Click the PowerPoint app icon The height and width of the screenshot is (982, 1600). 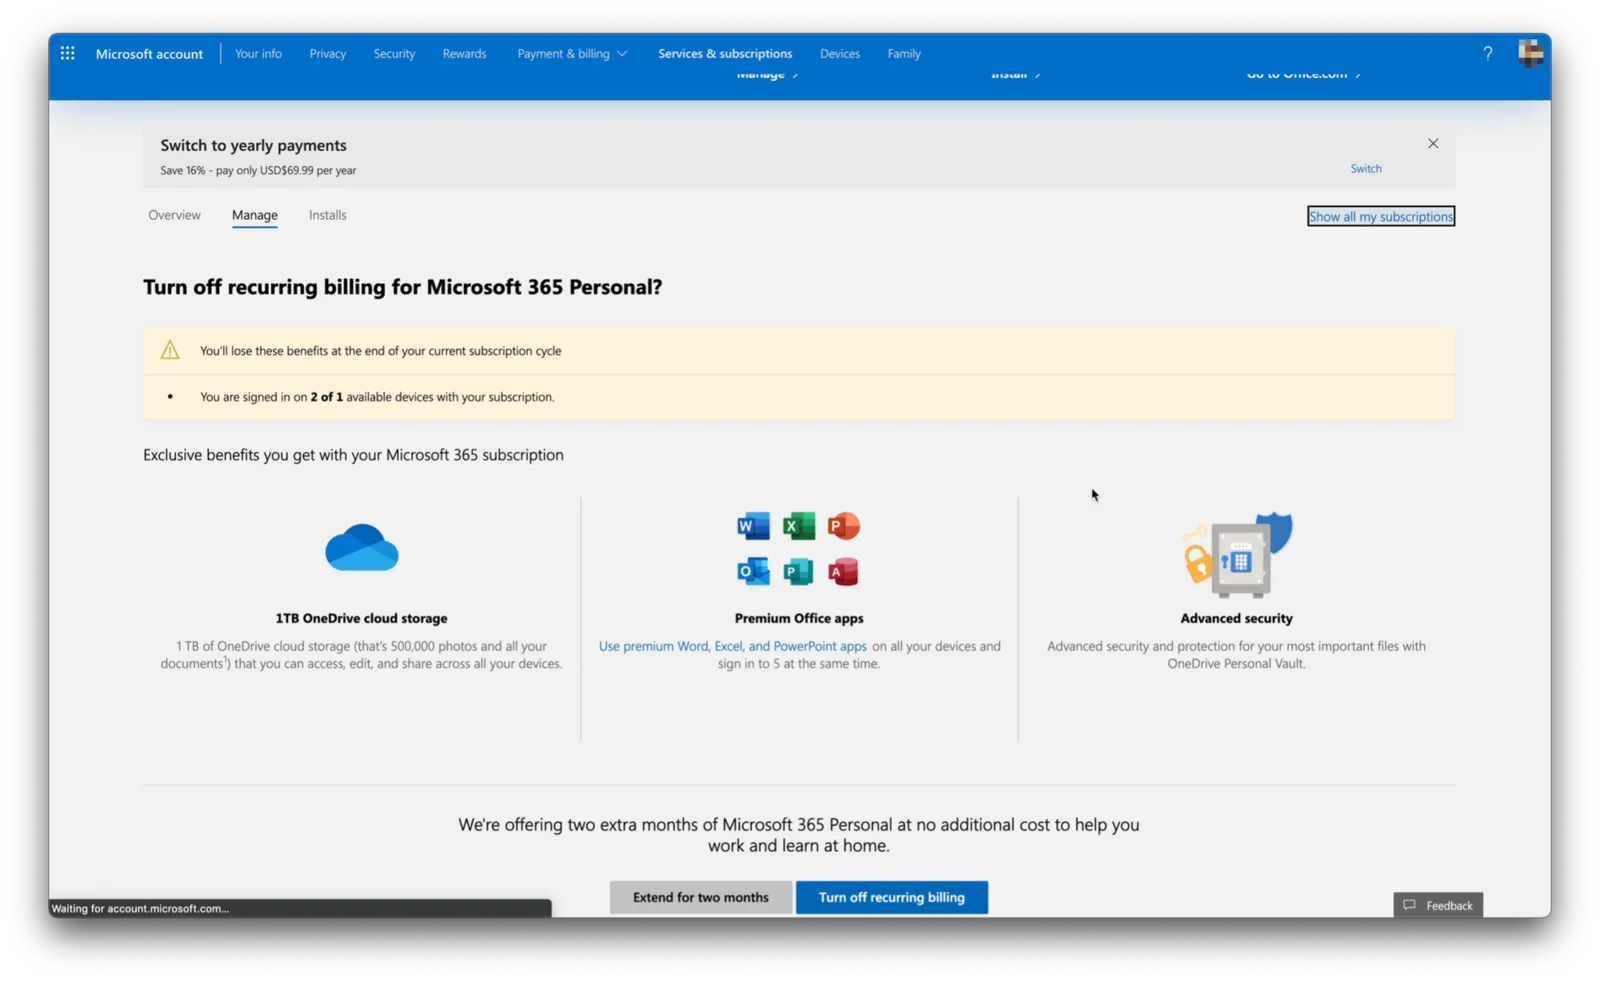tap(843, 526)
